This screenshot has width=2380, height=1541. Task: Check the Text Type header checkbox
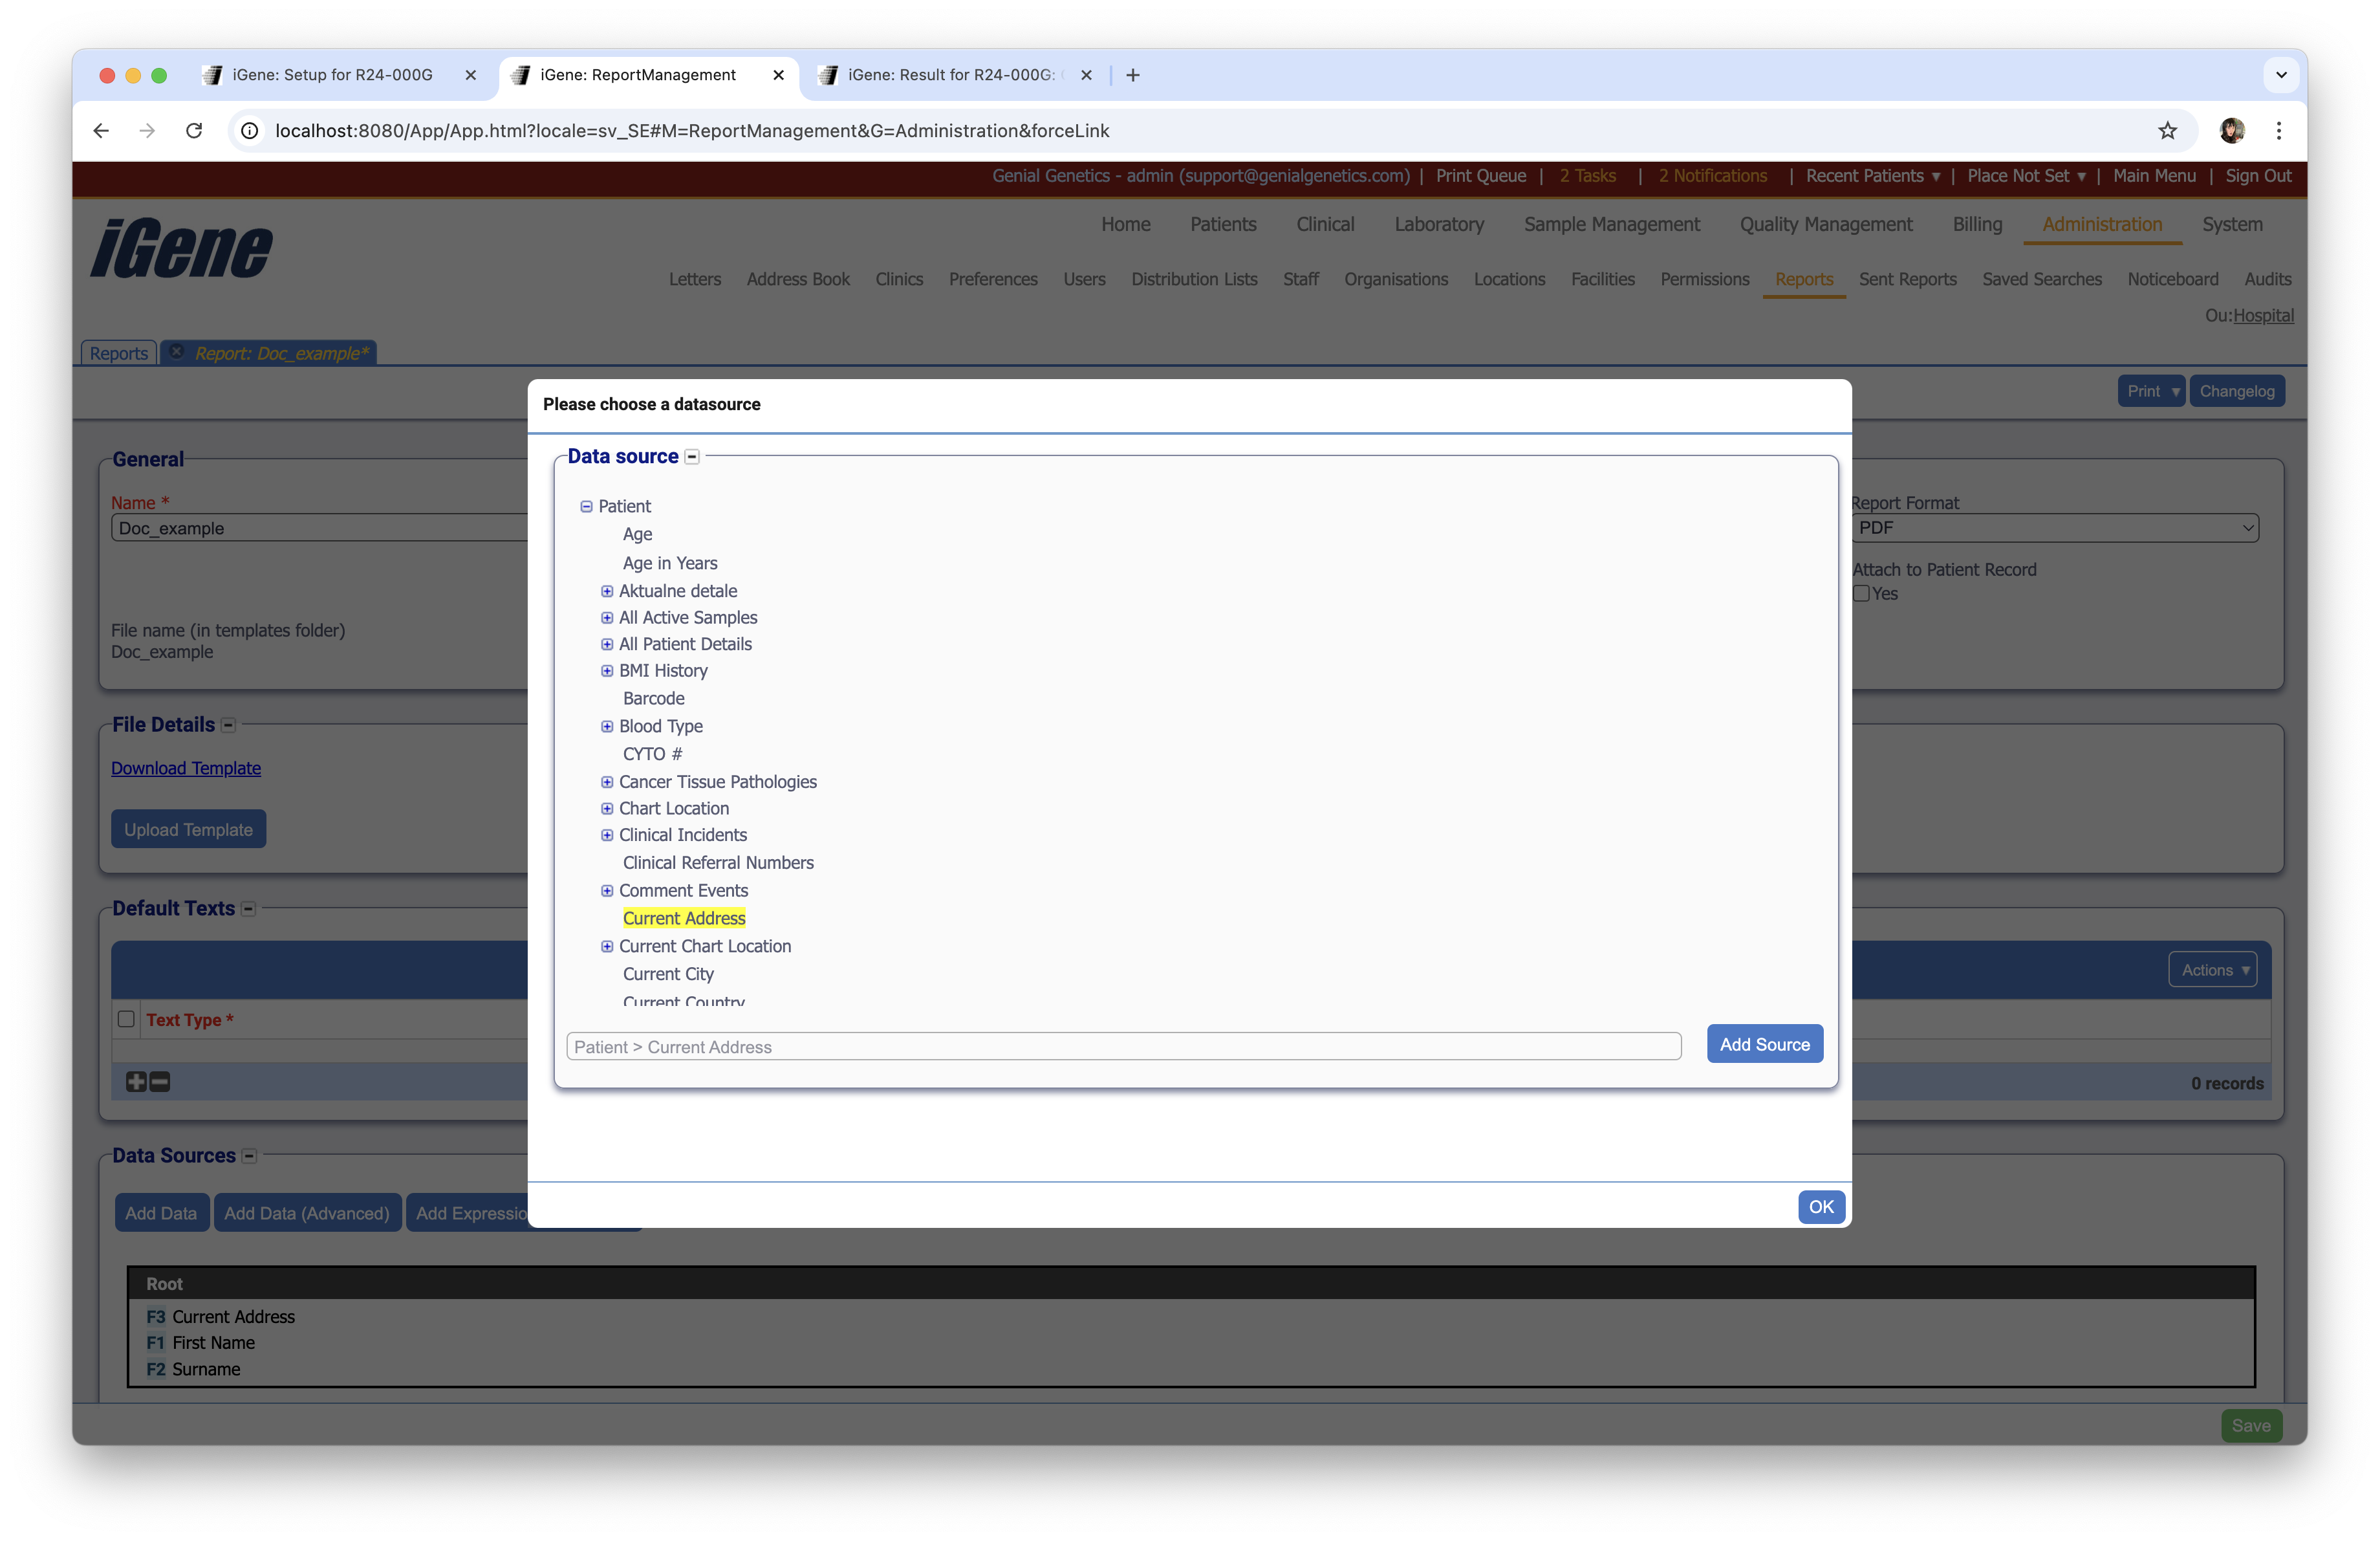126,1019
